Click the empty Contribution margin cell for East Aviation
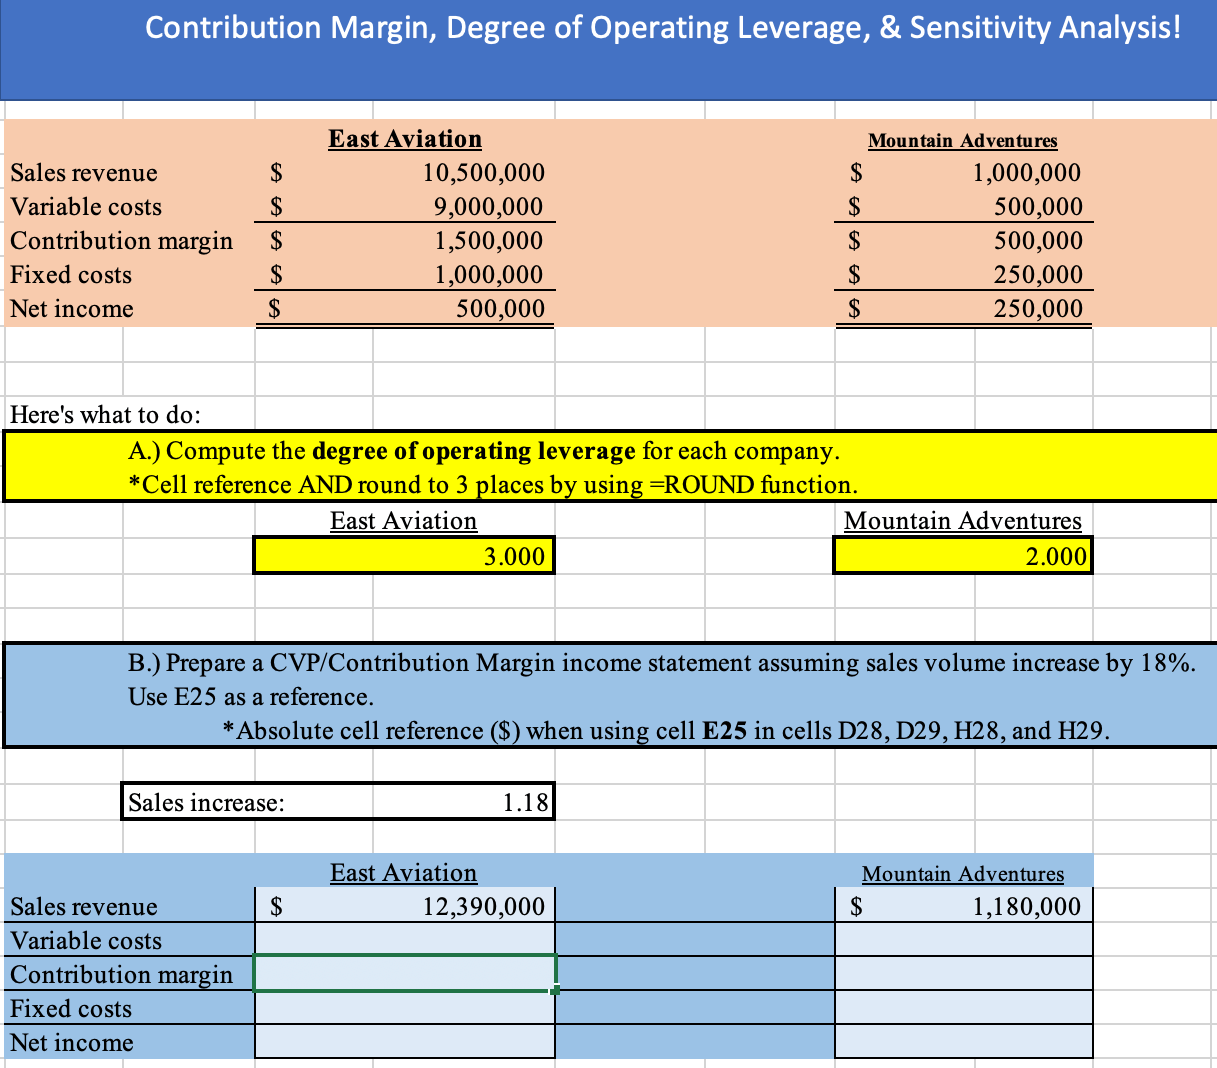The height and width of the screenshot is (1068, 1217). [x=403, y=973]
